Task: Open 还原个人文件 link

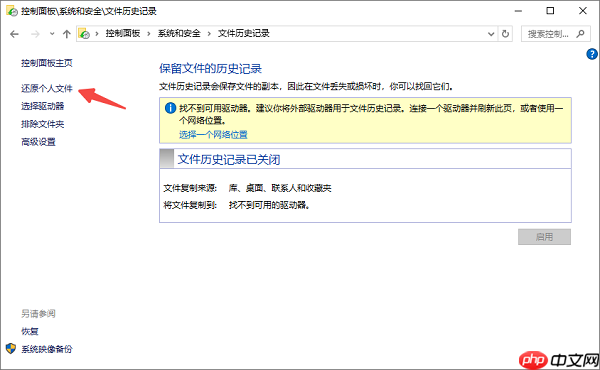Action: pos(47,89)
